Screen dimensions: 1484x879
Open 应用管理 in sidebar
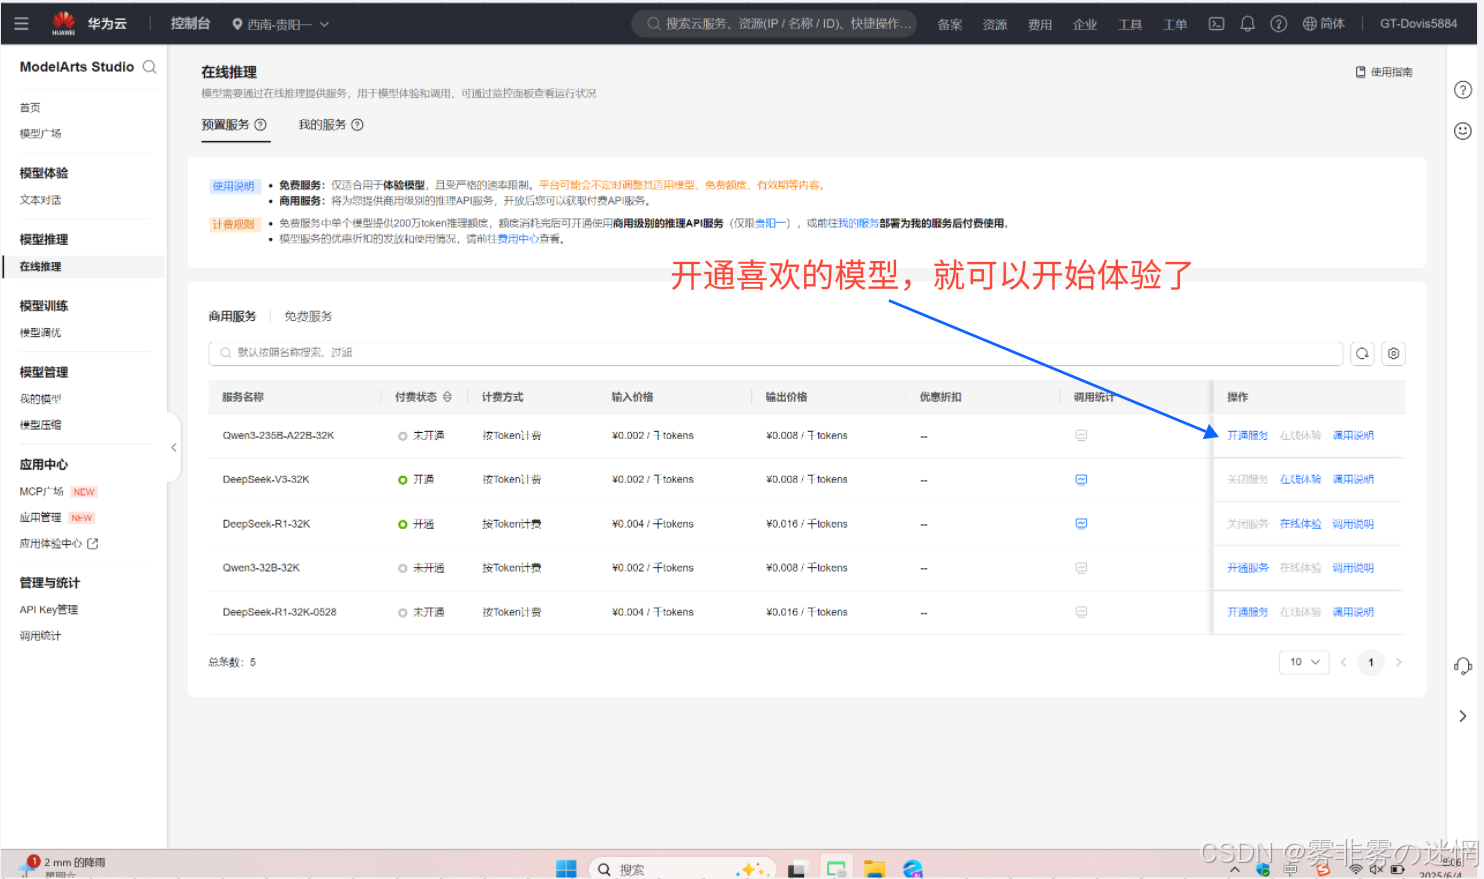pyautogui.click(x=40, y=518)
